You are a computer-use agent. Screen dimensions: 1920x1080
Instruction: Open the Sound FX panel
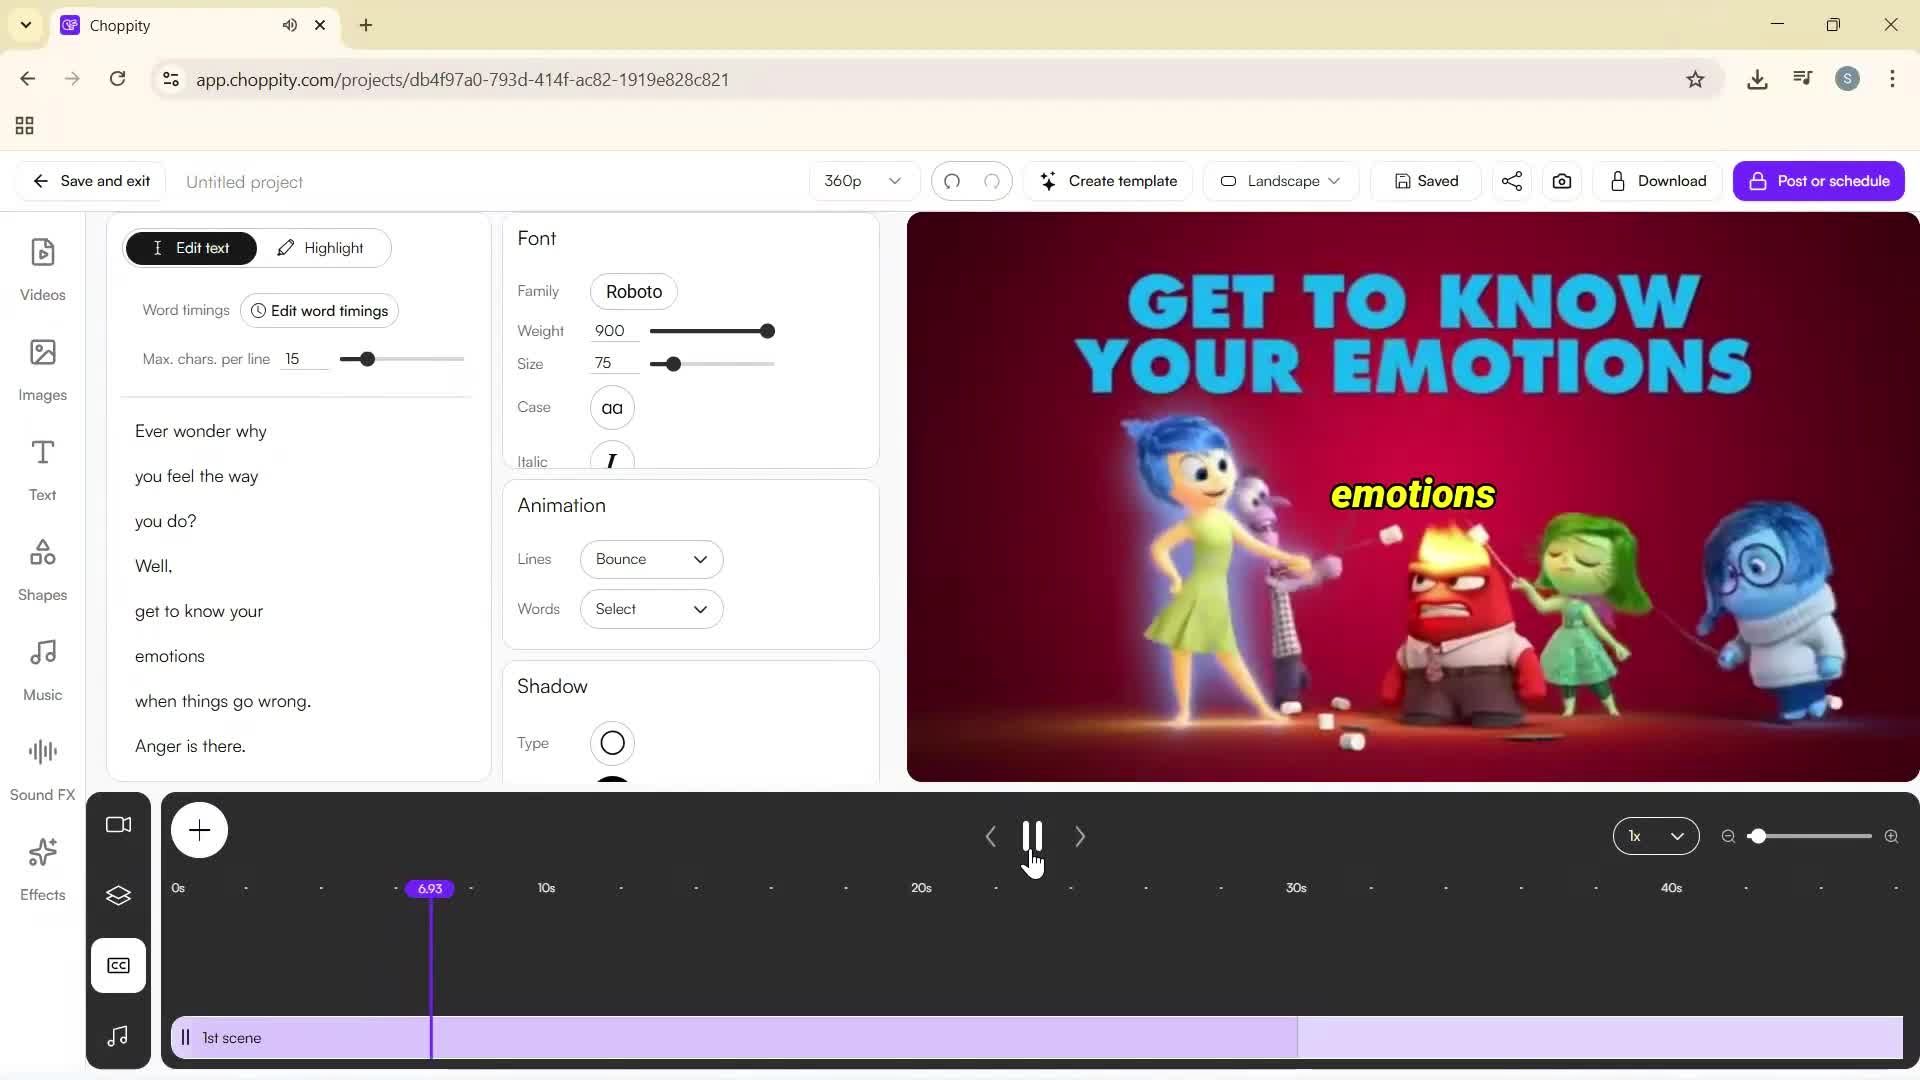coord(42,765)
